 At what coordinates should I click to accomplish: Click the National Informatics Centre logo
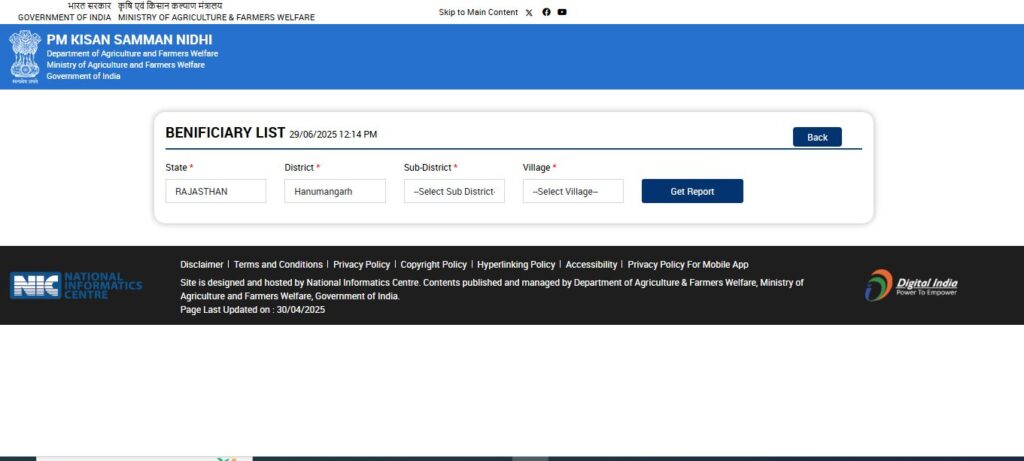pyautogui.click(x=76, y=285)
